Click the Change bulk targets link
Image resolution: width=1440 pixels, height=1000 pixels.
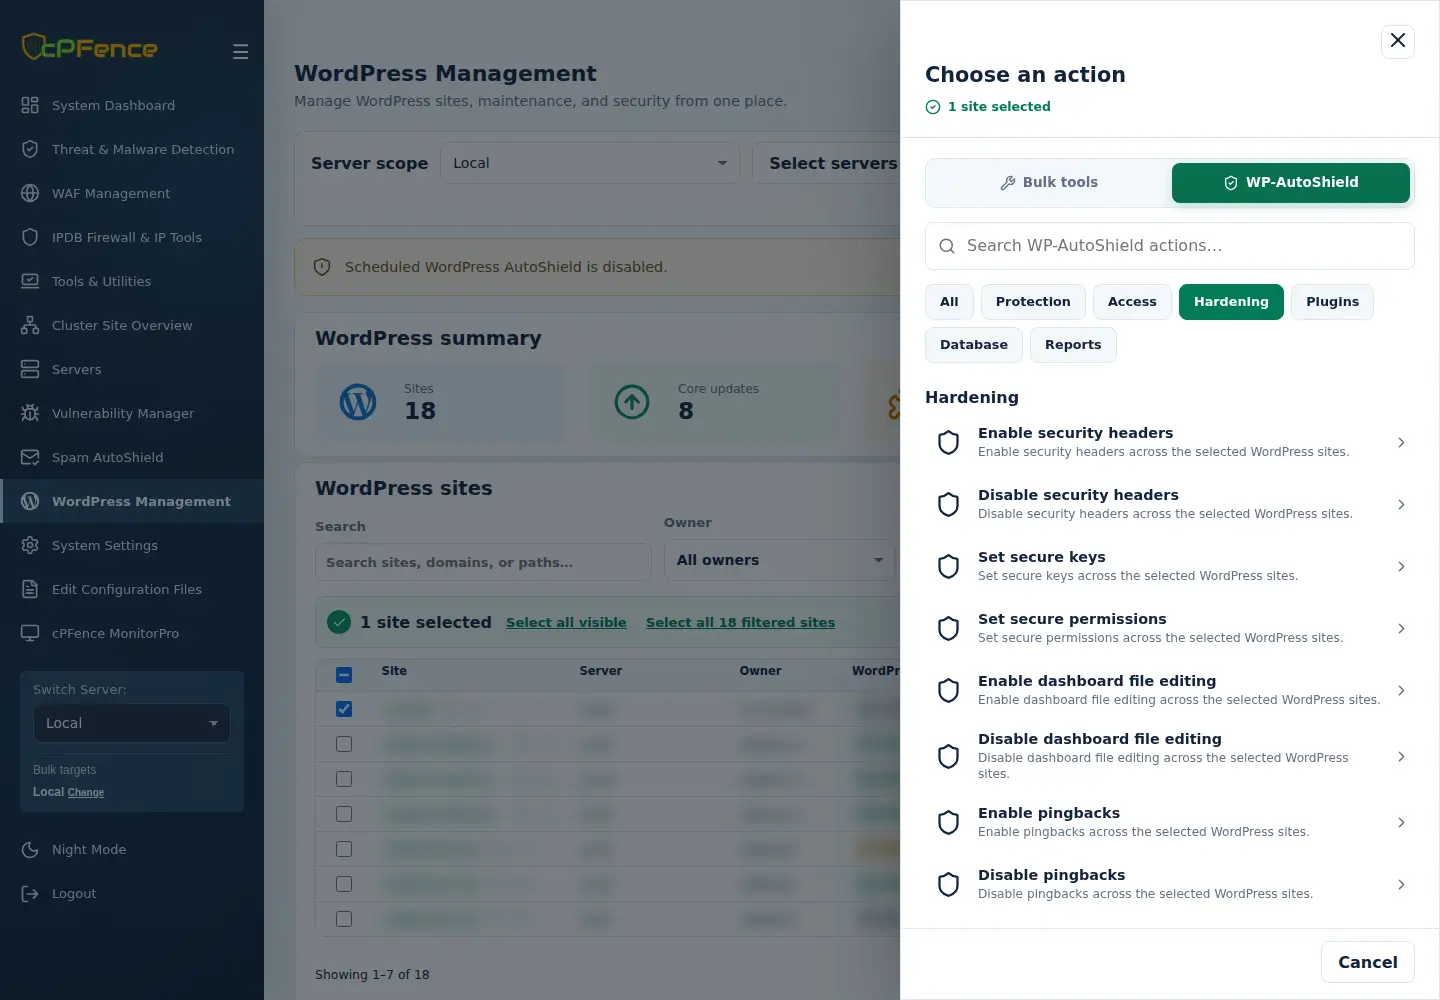[x=86, y=792]
